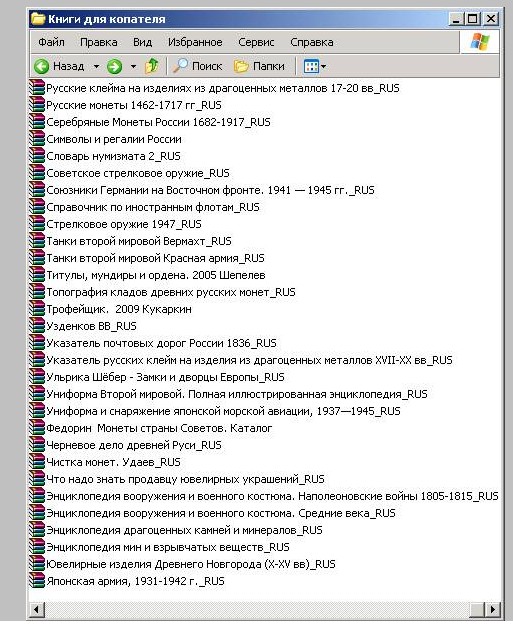Click the green Forward arrow icon
This screenshot has width=513, height=626.
click(114, 66)
